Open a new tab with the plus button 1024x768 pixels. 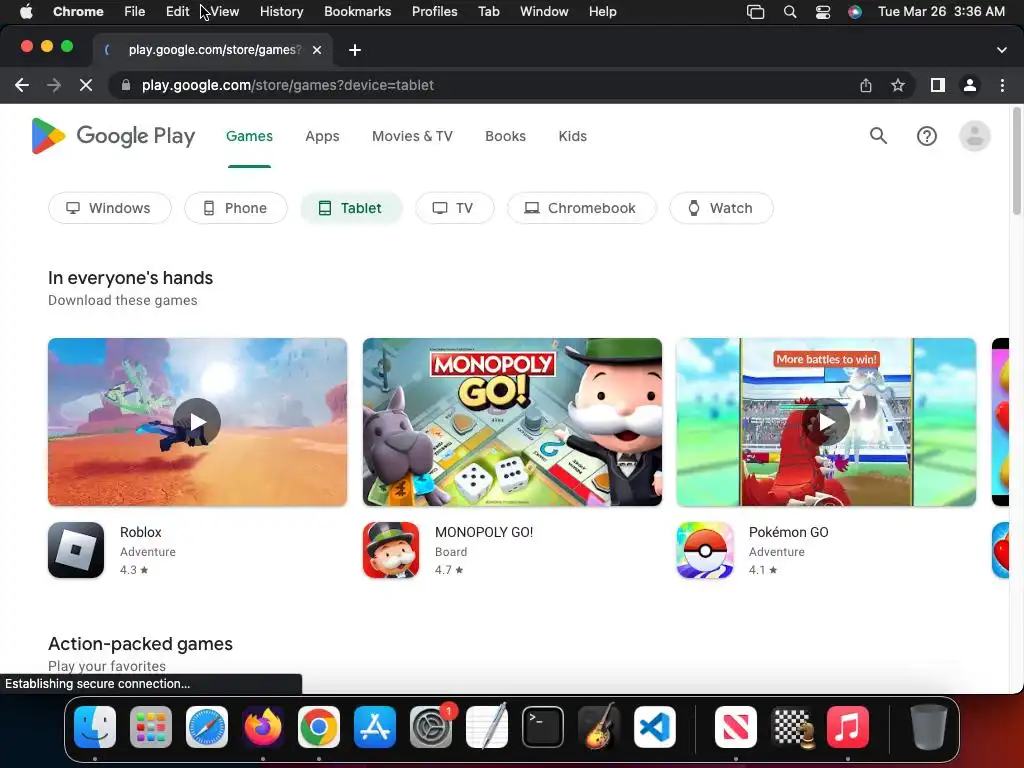click(x=355, y=50)
